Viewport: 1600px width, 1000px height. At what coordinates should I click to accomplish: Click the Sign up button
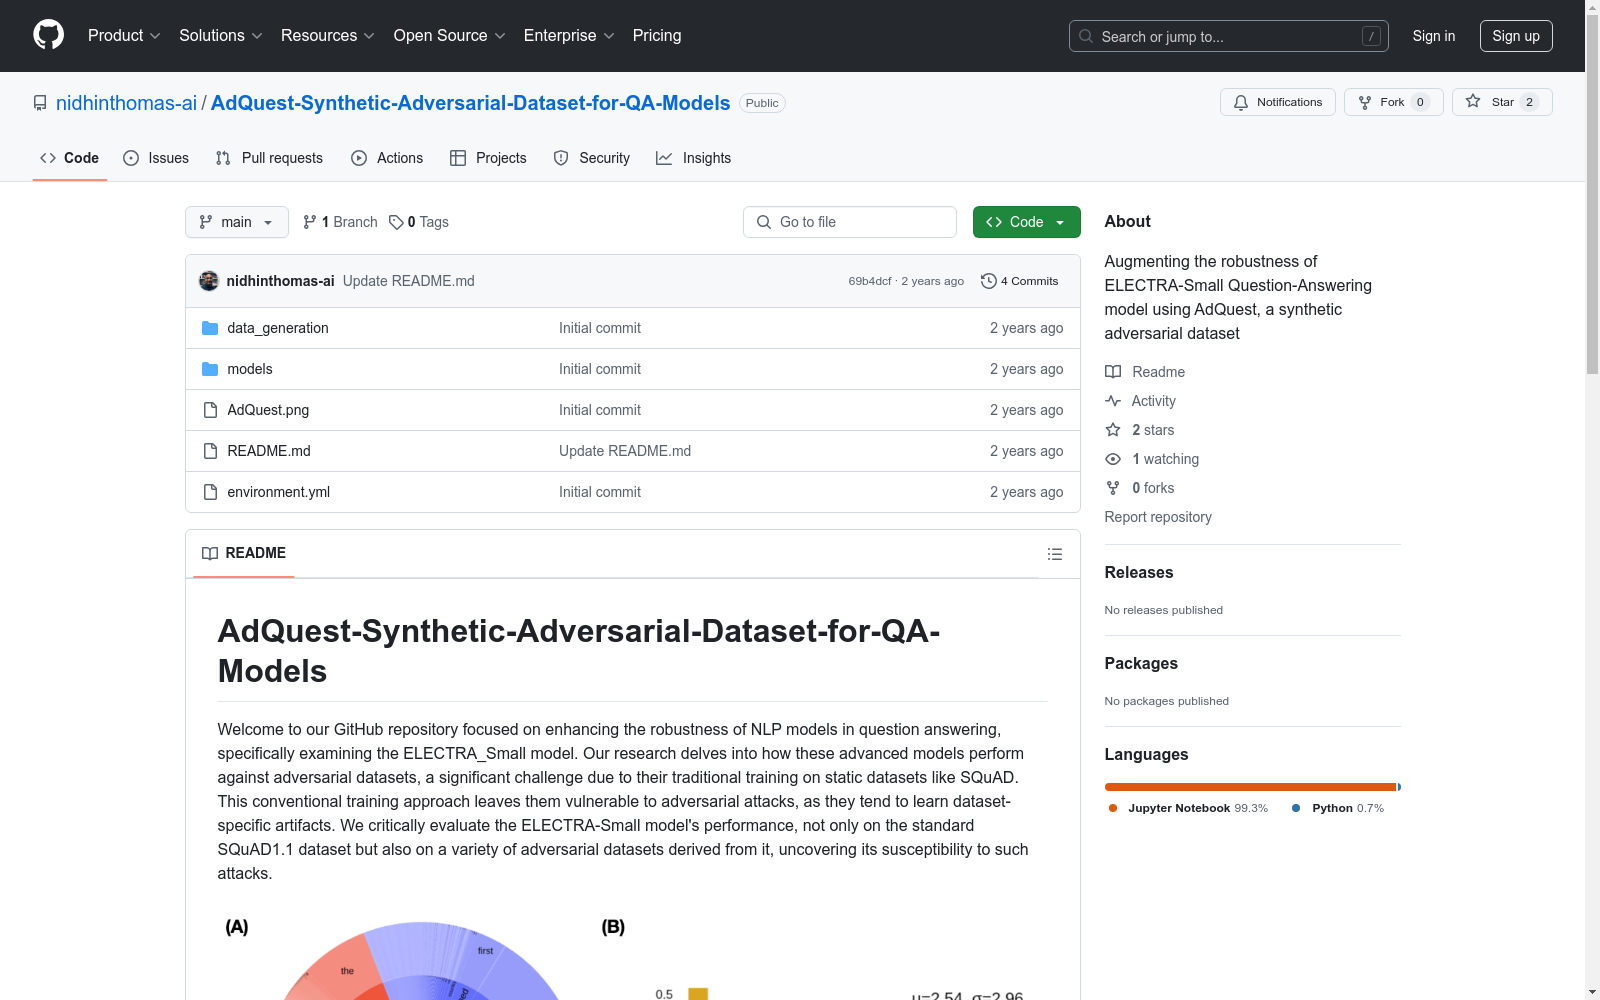[1516, 36]
